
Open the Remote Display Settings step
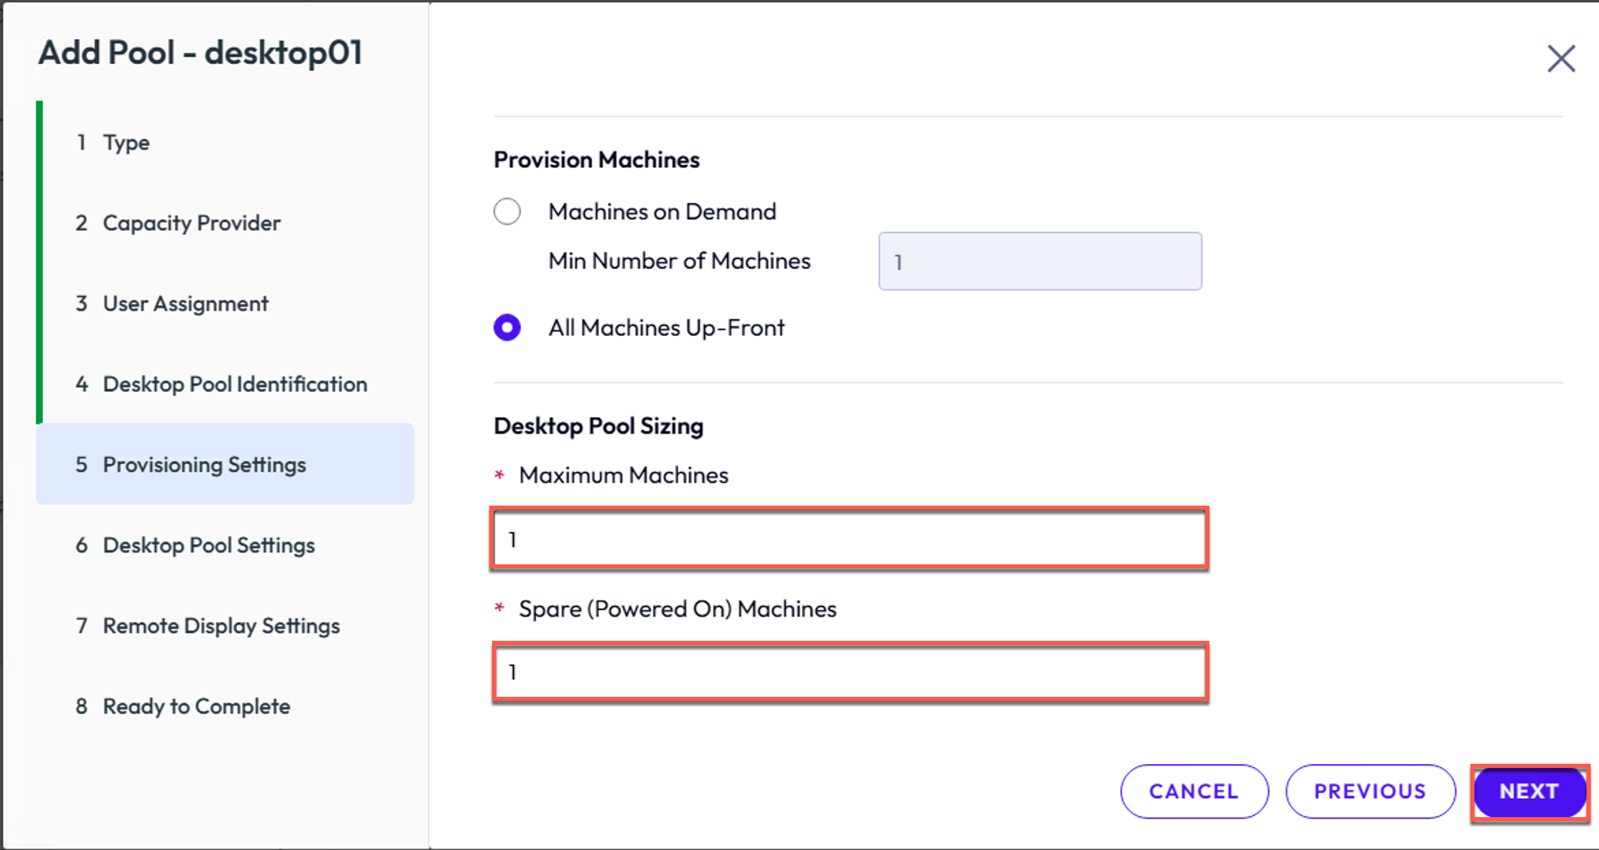click(208, 626)
